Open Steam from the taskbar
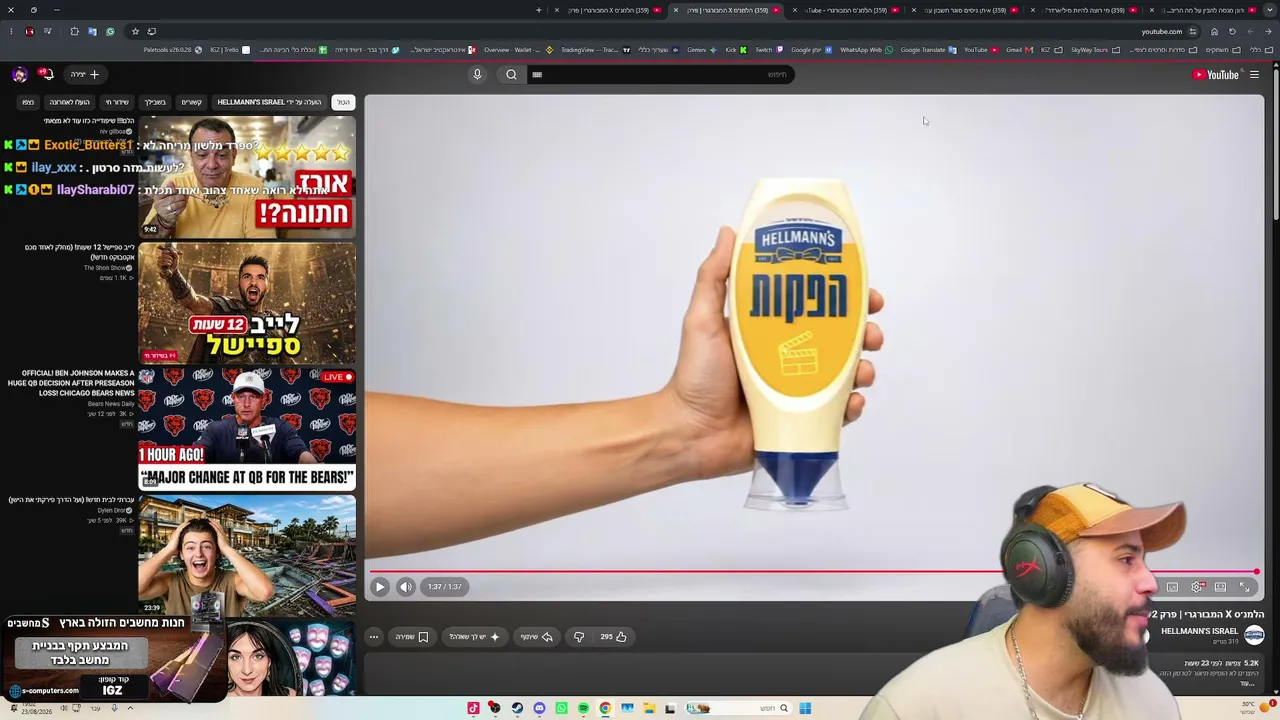Viewport: 1280px width, 720px height. pos(517,708)
